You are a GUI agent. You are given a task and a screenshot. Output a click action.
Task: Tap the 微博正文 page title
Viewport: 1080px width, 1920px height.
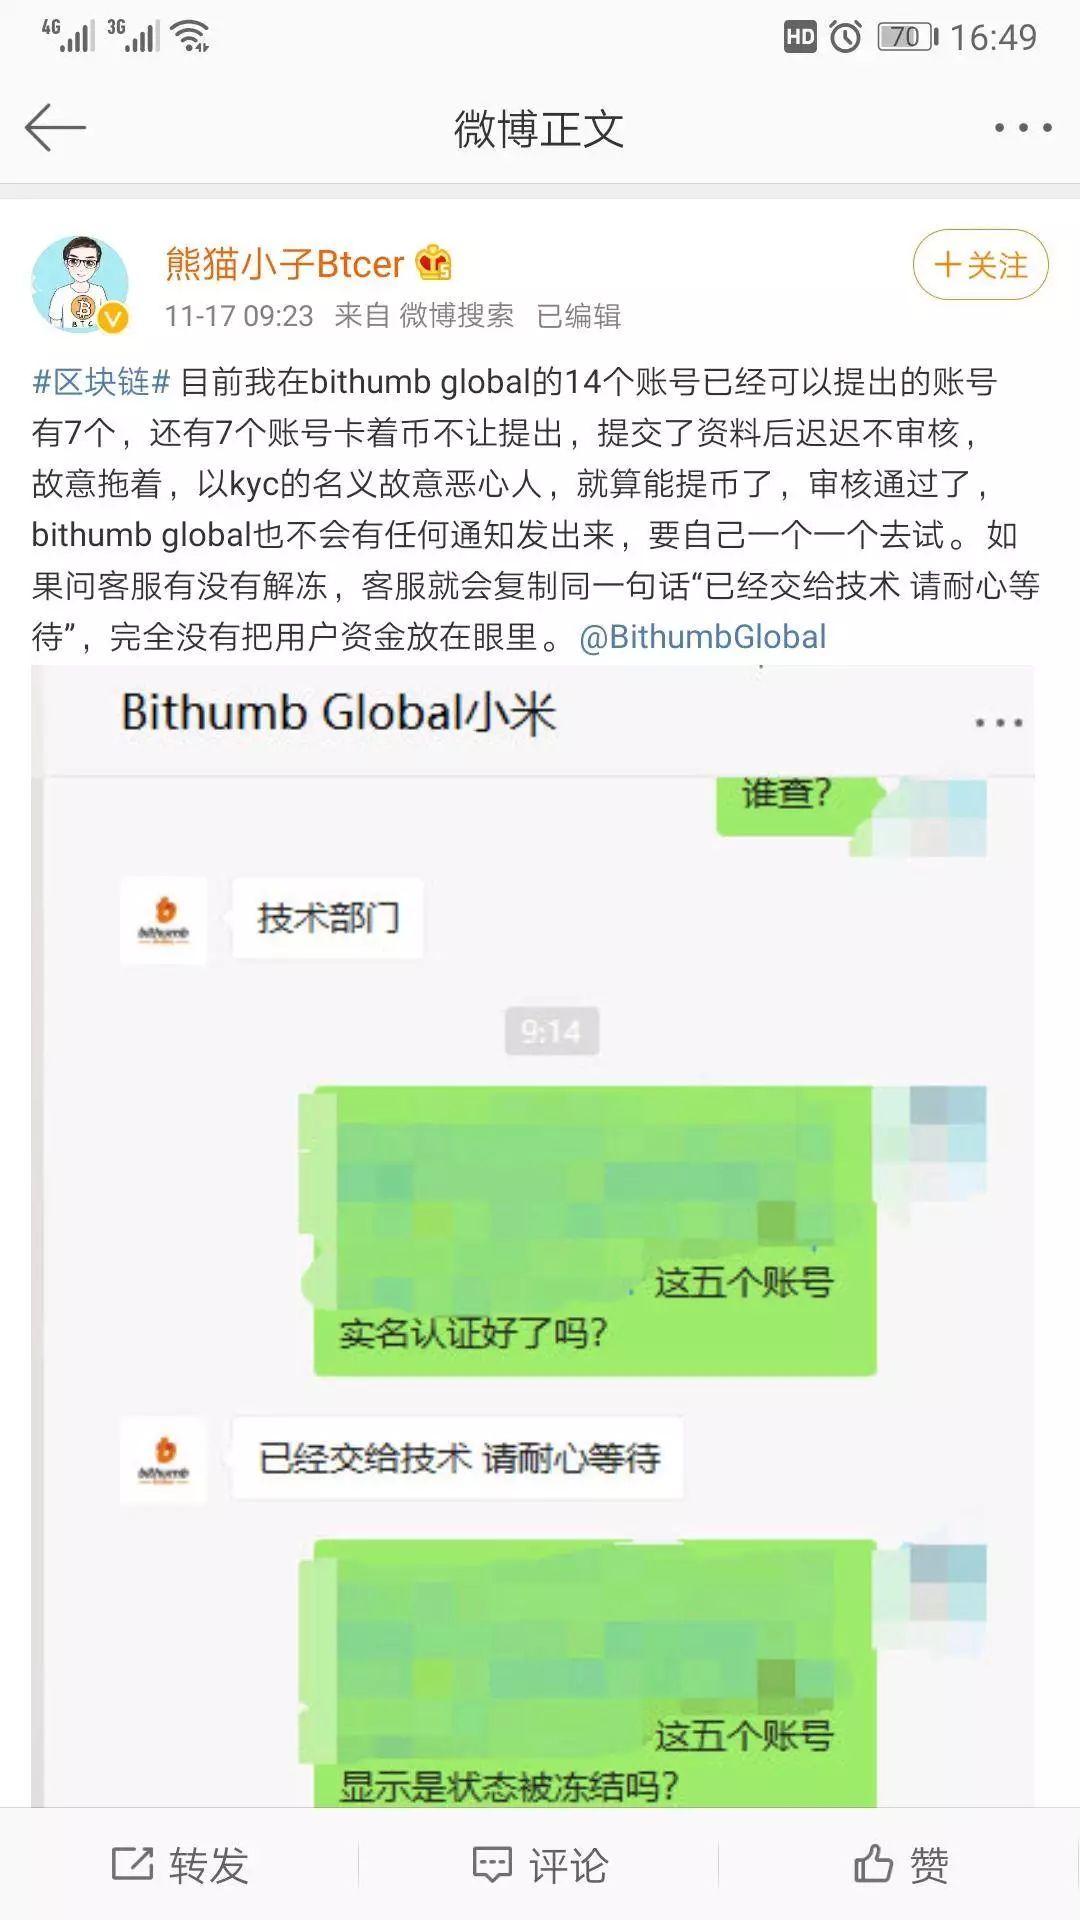(x=539, y=129)
